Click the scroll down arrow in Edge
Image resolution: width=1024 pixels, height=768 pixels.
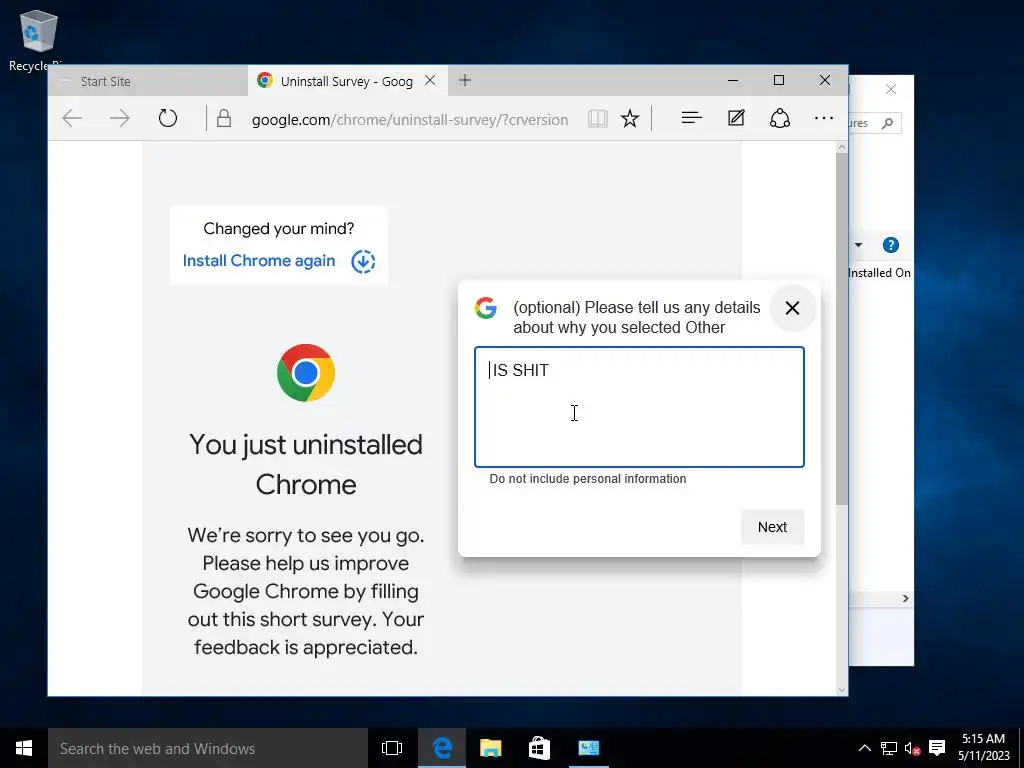(841, 689)
